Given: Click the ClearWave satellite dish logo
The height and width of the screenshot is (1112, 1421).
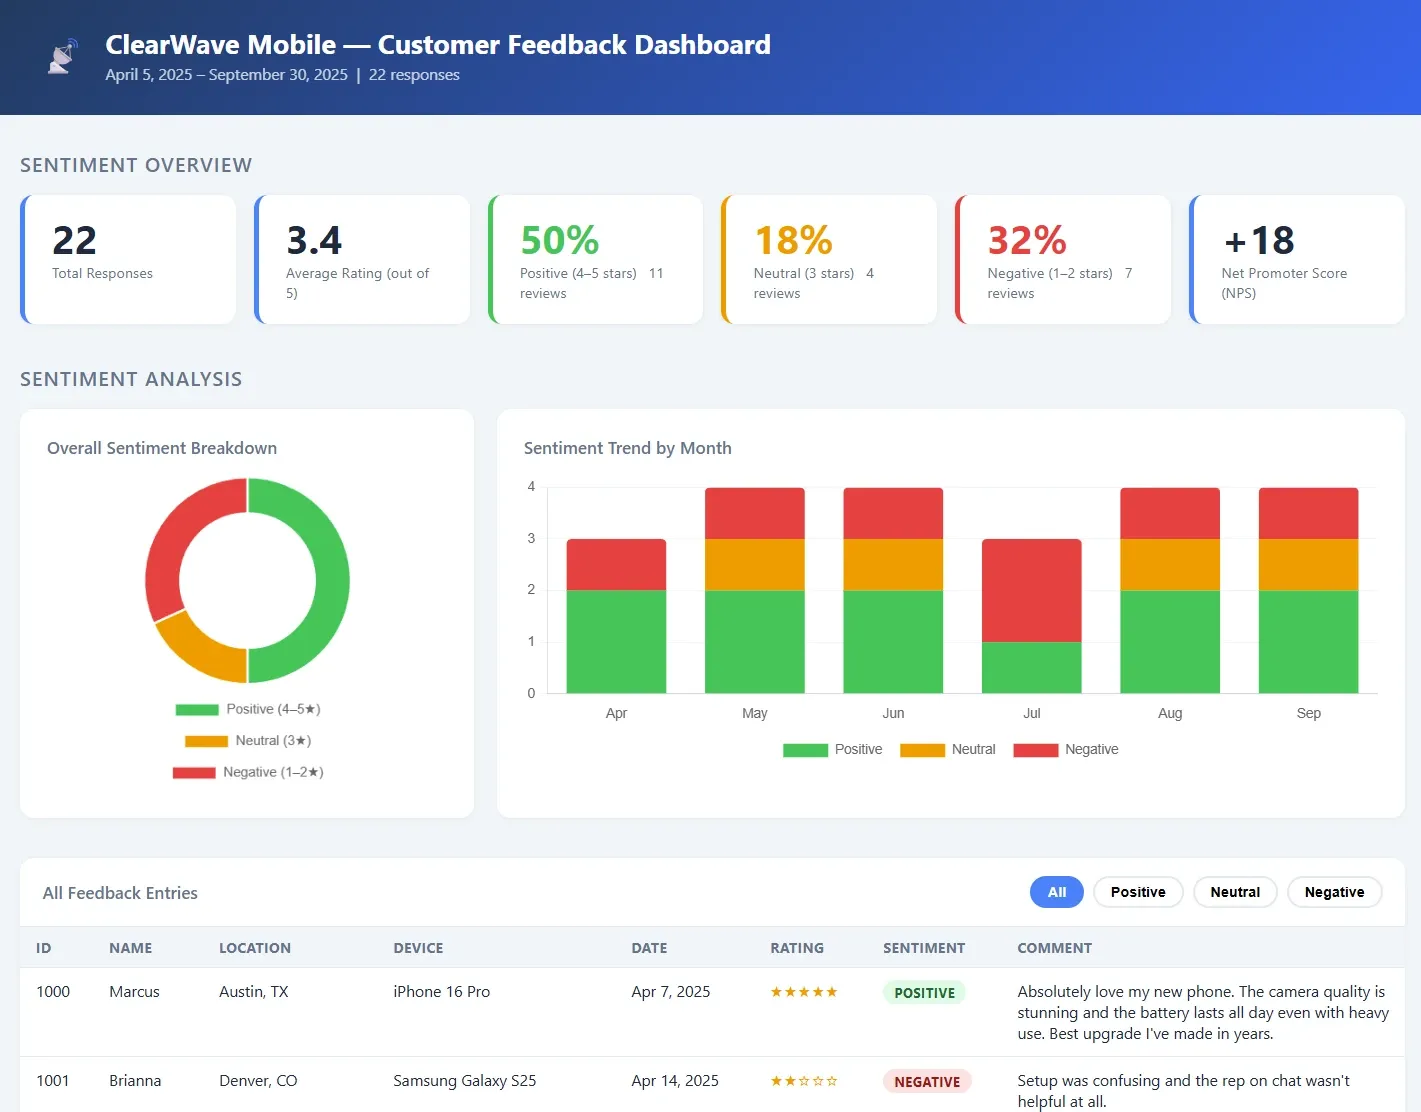Looking at the screenshot, I should coord(63,57).
